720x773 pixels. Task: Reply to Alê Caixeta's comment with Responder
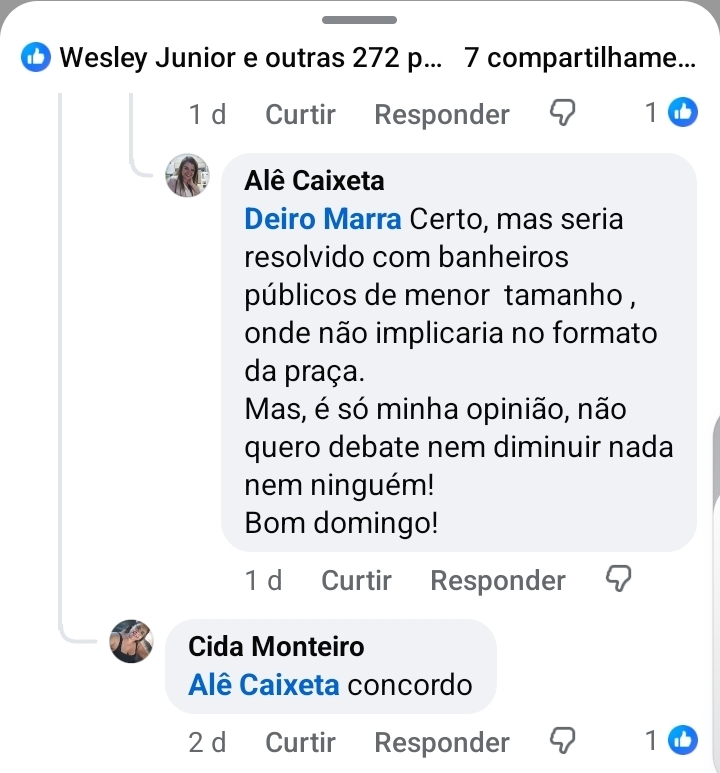tap(497, 580)
